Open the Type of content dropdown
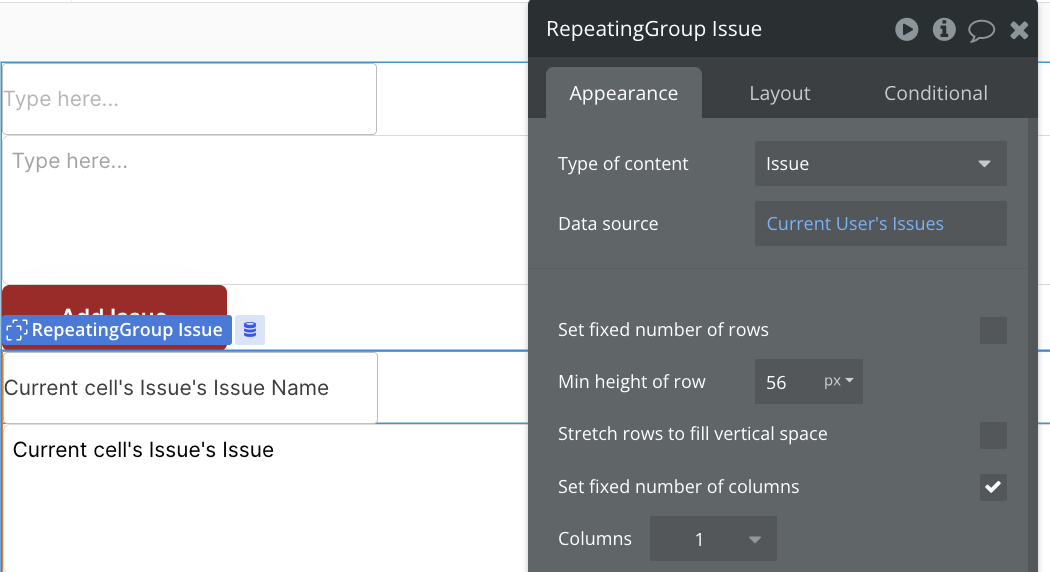Viewport: 1050px width, 572px height. click(x=881, y=163)
